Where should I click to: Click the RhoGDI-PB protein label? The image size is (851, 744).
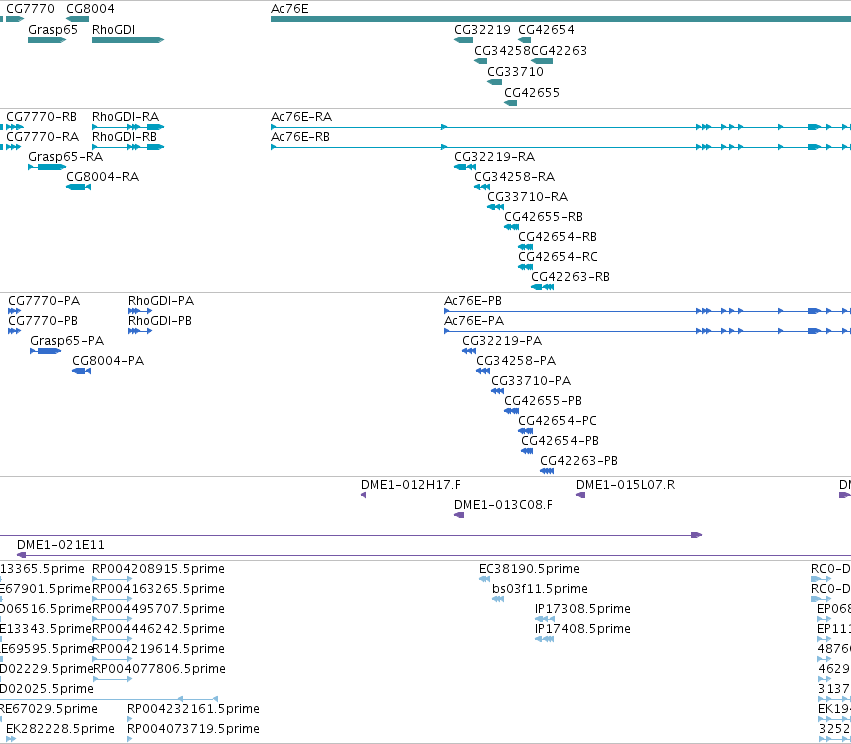(x=160, y=321)
